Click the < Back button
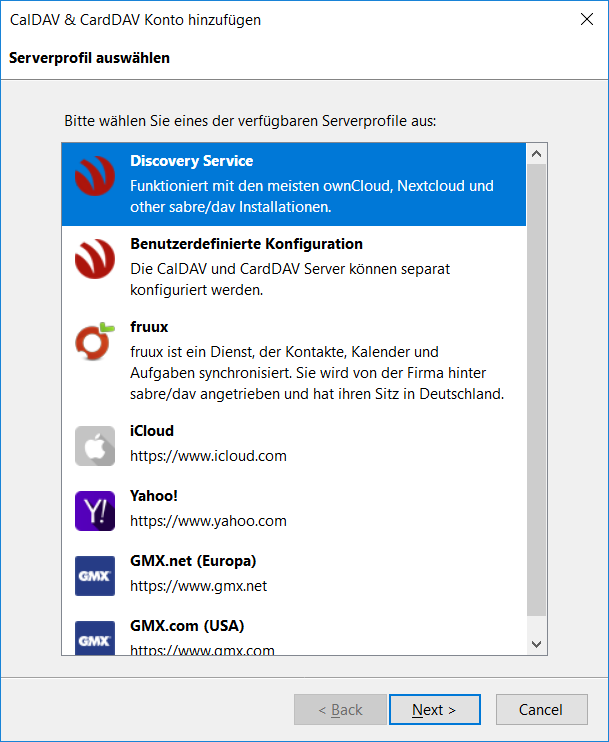This screenshot has height=742, width=609. click(x=340, y=709)
